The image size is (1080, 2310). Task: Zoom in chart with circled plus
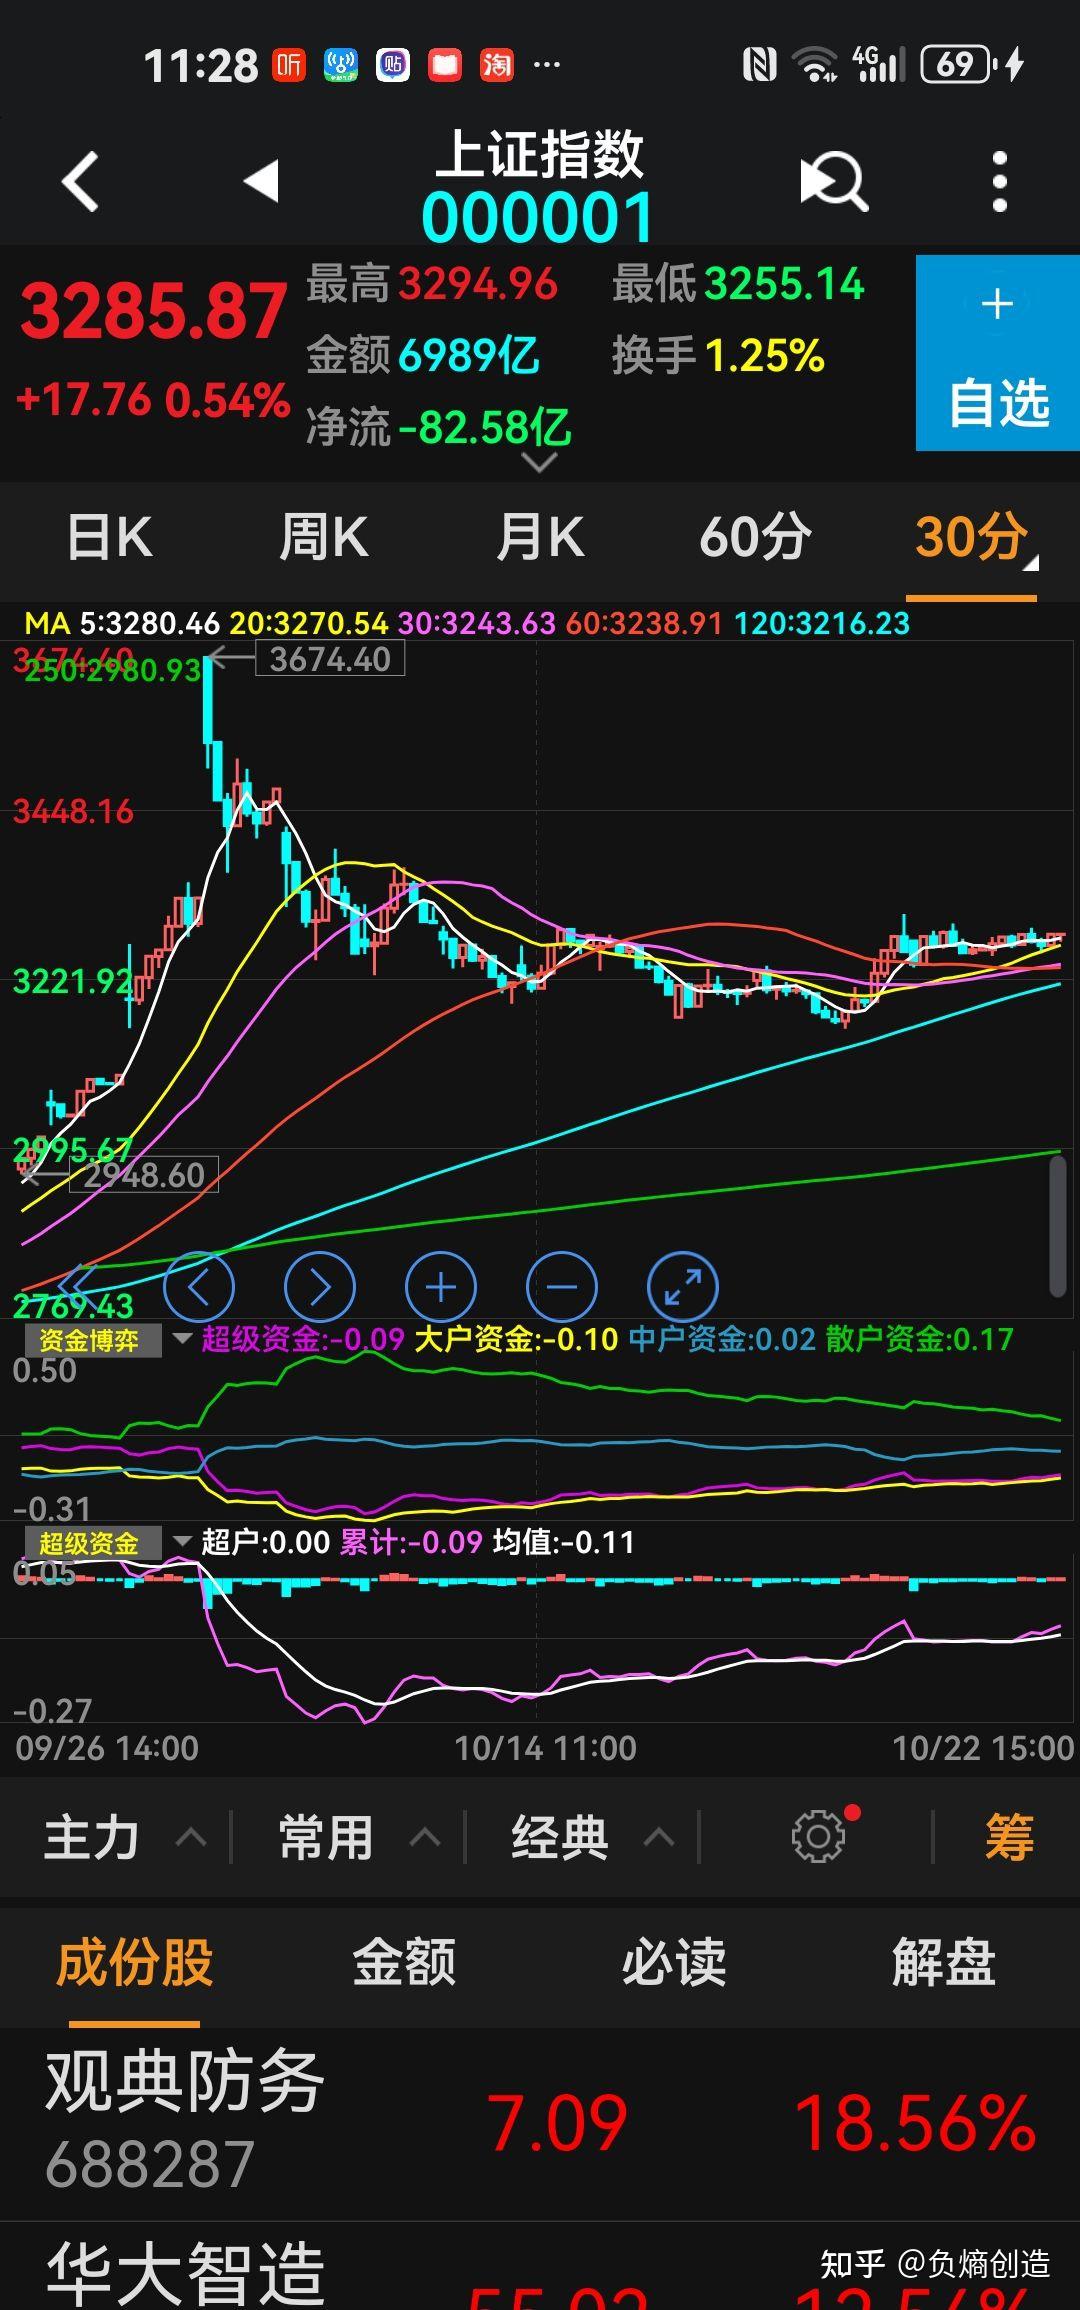441,1287
